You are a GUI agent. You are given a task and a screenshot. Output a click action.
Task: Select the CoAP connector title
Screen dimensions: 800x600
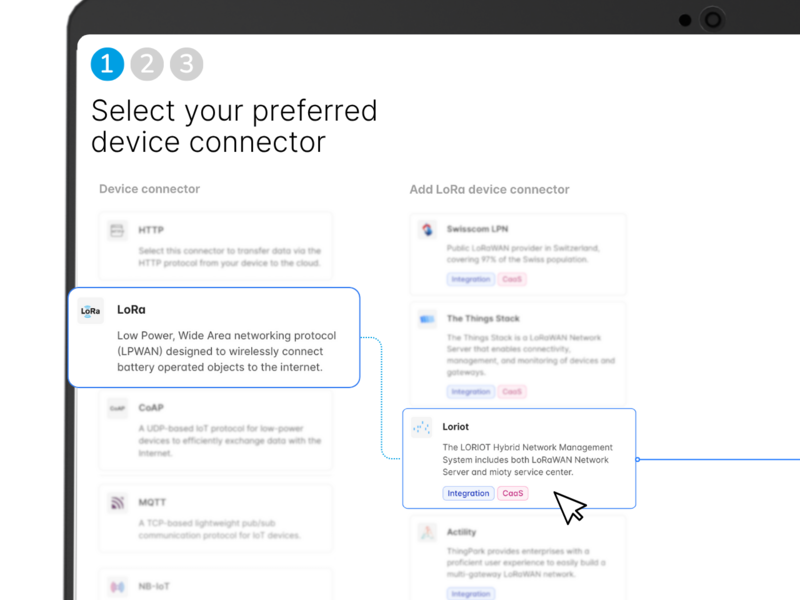(x=151, y=408)
